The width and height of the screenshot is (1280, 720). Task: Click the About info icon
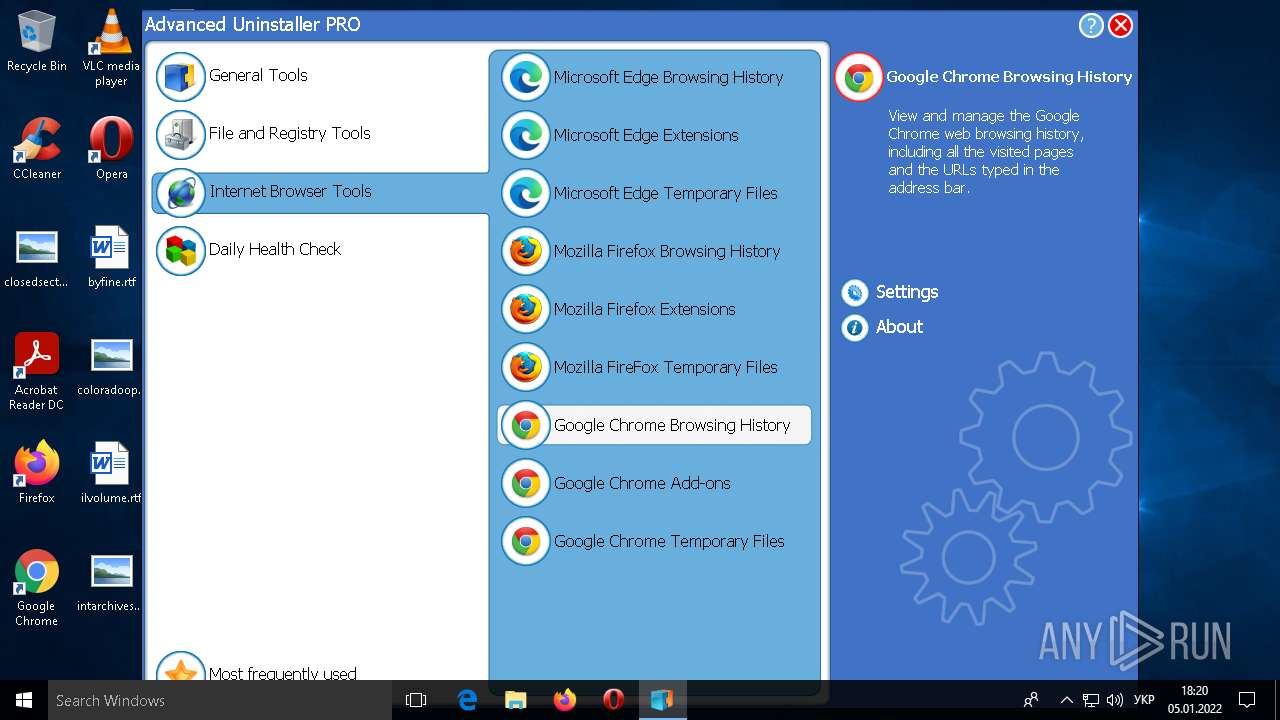[854, 327]
